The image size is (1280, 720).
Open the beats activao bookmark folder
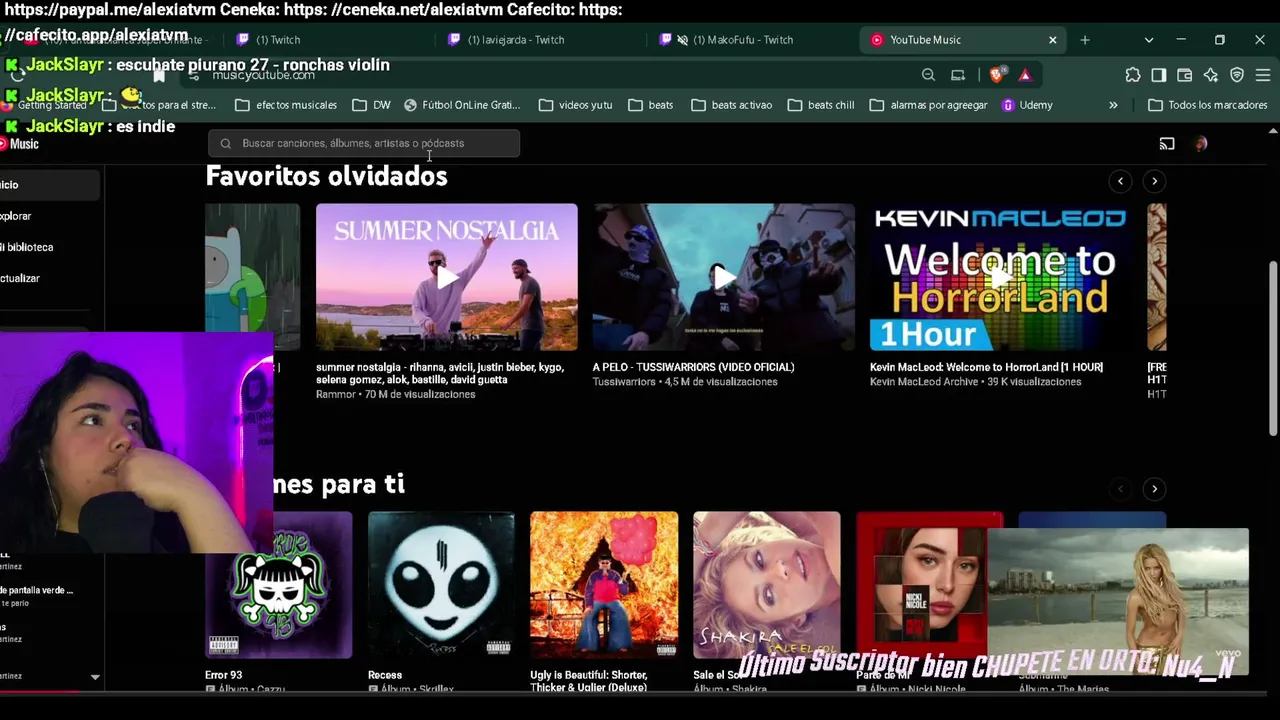pos(731,105)
